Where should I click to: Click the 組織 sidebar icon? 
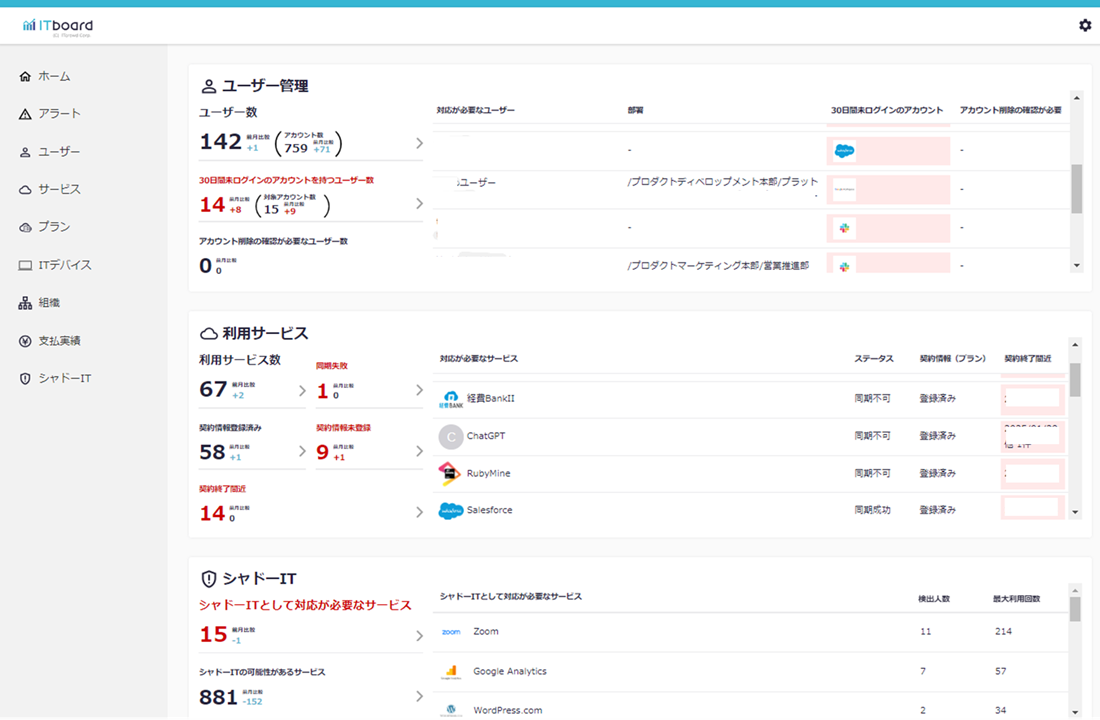point(23,302)
